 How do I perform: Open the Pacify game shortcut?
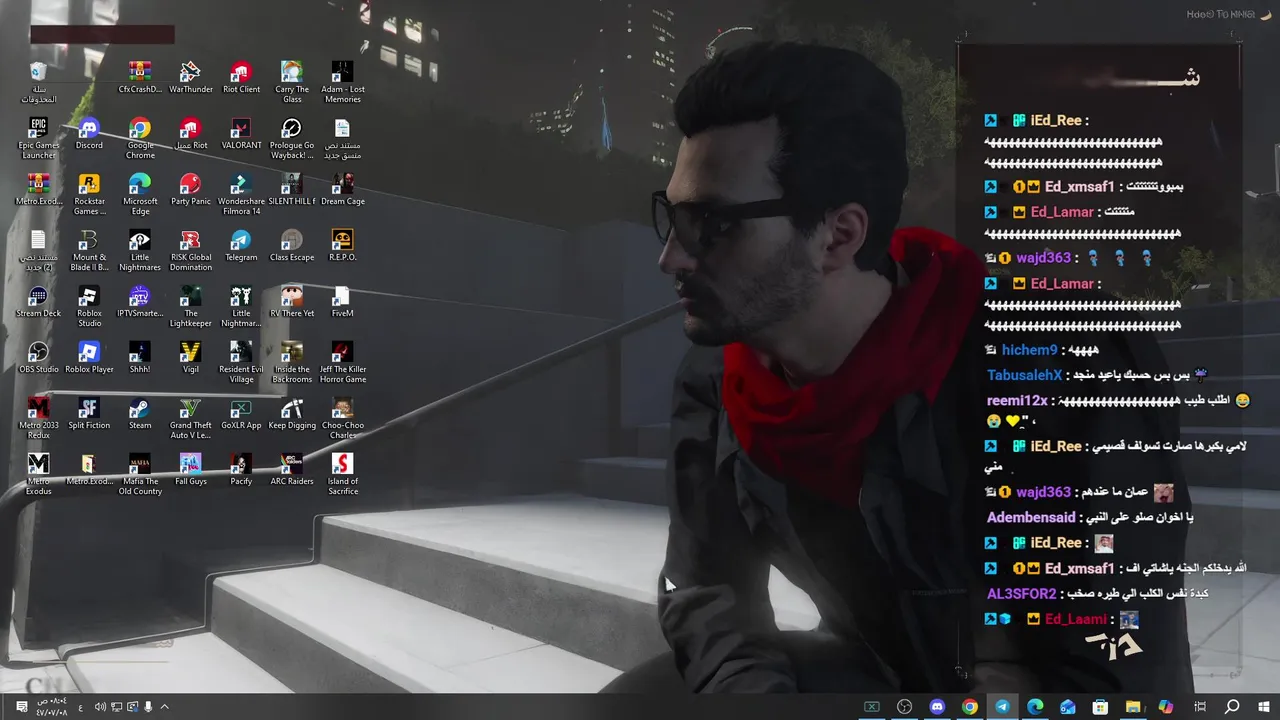coord(241,470)
